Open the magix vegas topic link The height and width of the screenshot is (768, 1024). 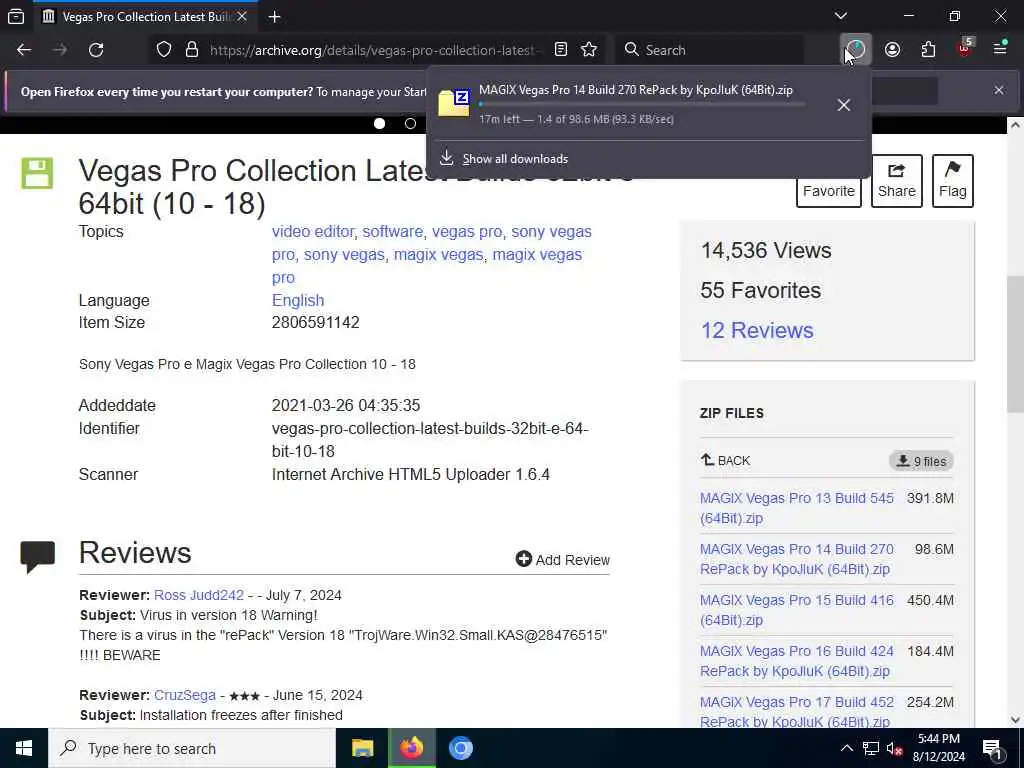coord(438,255)
